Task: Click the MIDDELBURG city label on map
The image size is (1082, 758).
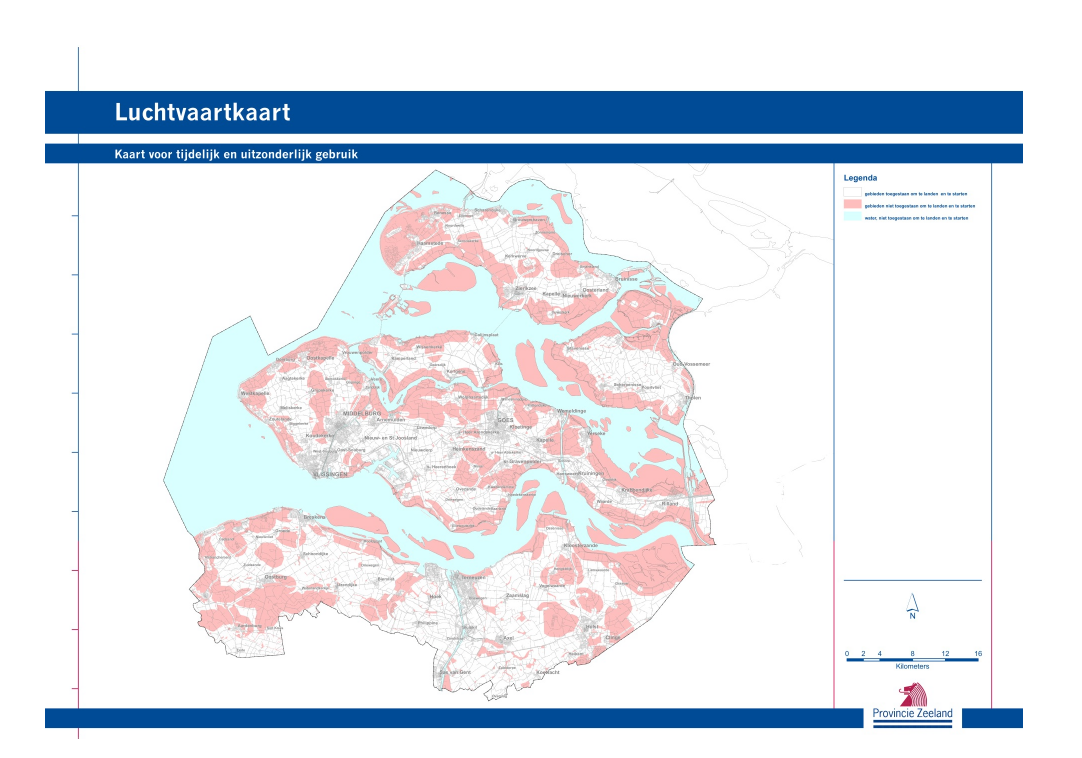Action: (x=362, y=412)
